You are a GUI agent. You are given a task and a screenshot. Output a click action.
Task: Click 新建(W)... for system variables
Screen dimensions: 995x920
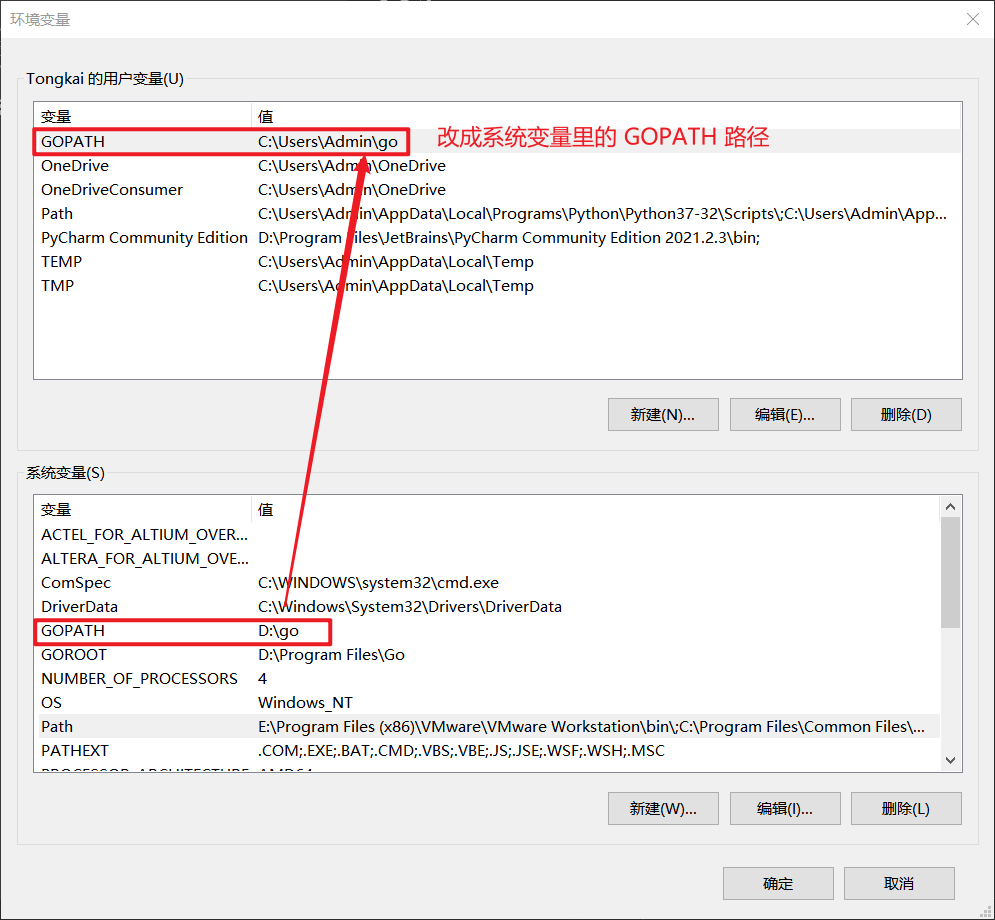point(663,808)
